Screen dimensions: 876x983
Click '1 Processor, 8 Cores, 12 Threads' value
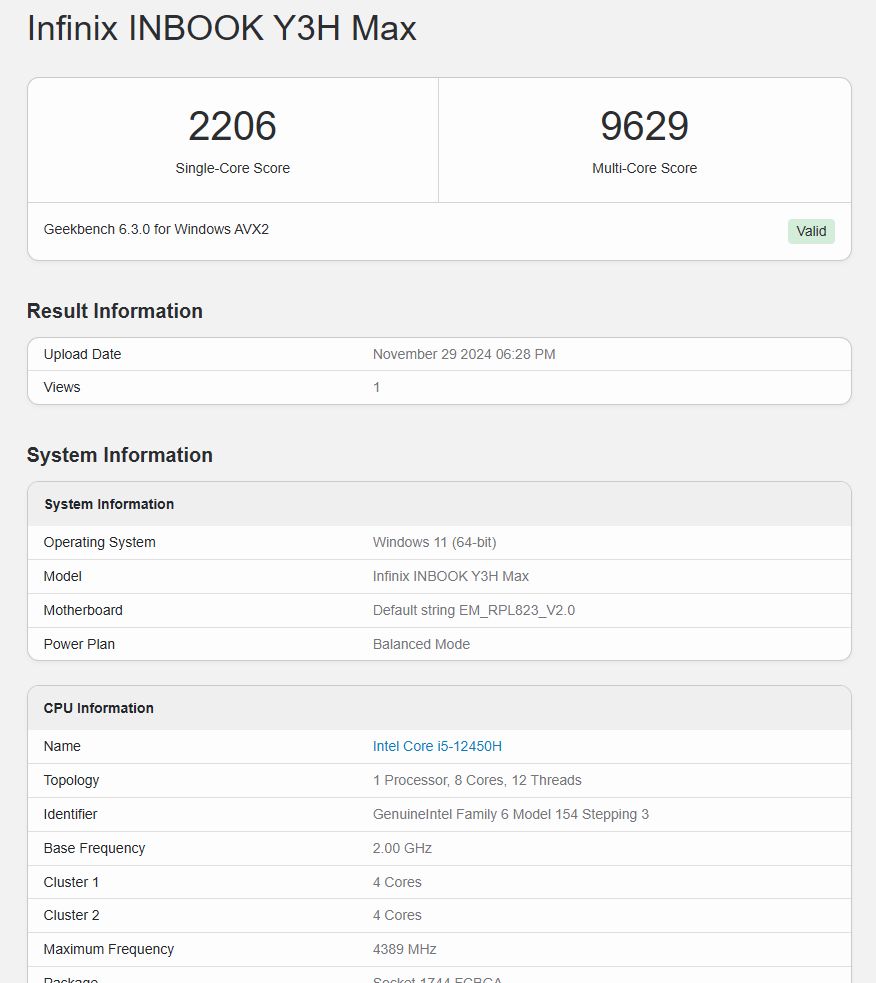477,781
